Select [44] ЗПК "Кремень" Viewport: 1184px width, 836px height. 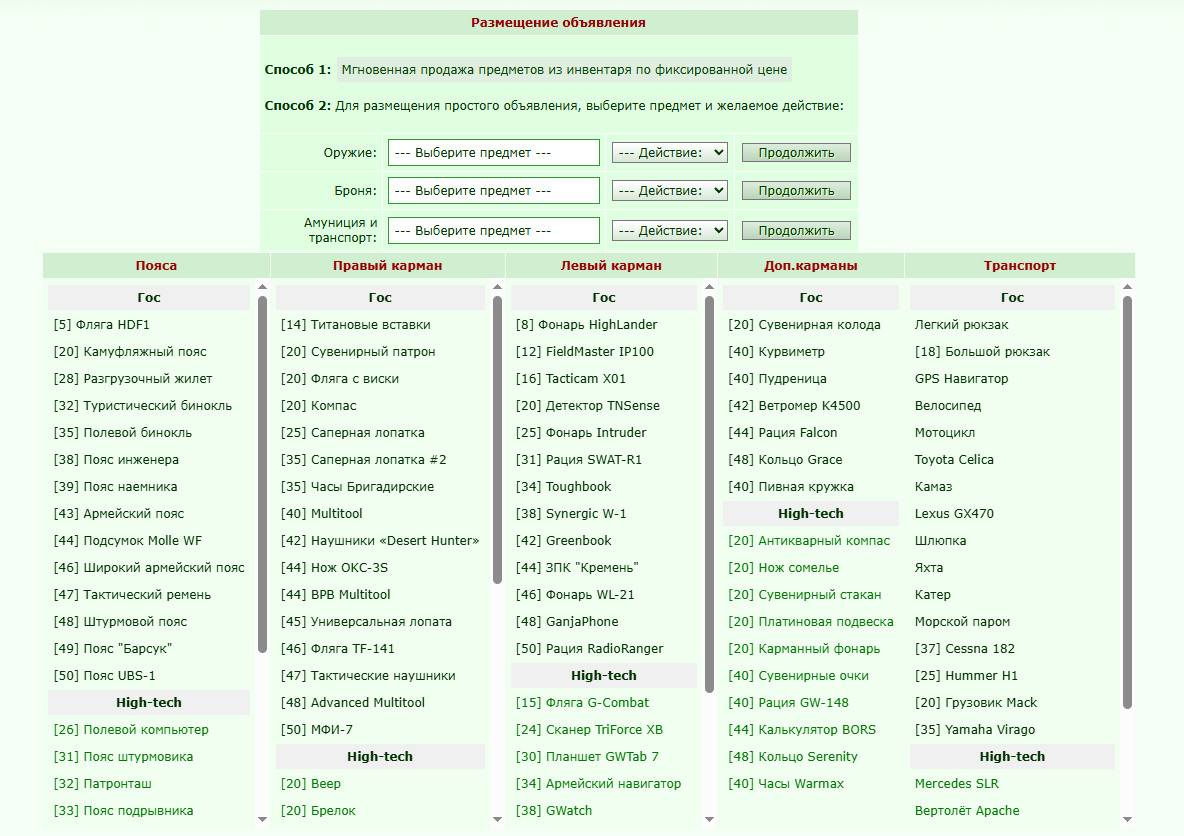[577, 568]
